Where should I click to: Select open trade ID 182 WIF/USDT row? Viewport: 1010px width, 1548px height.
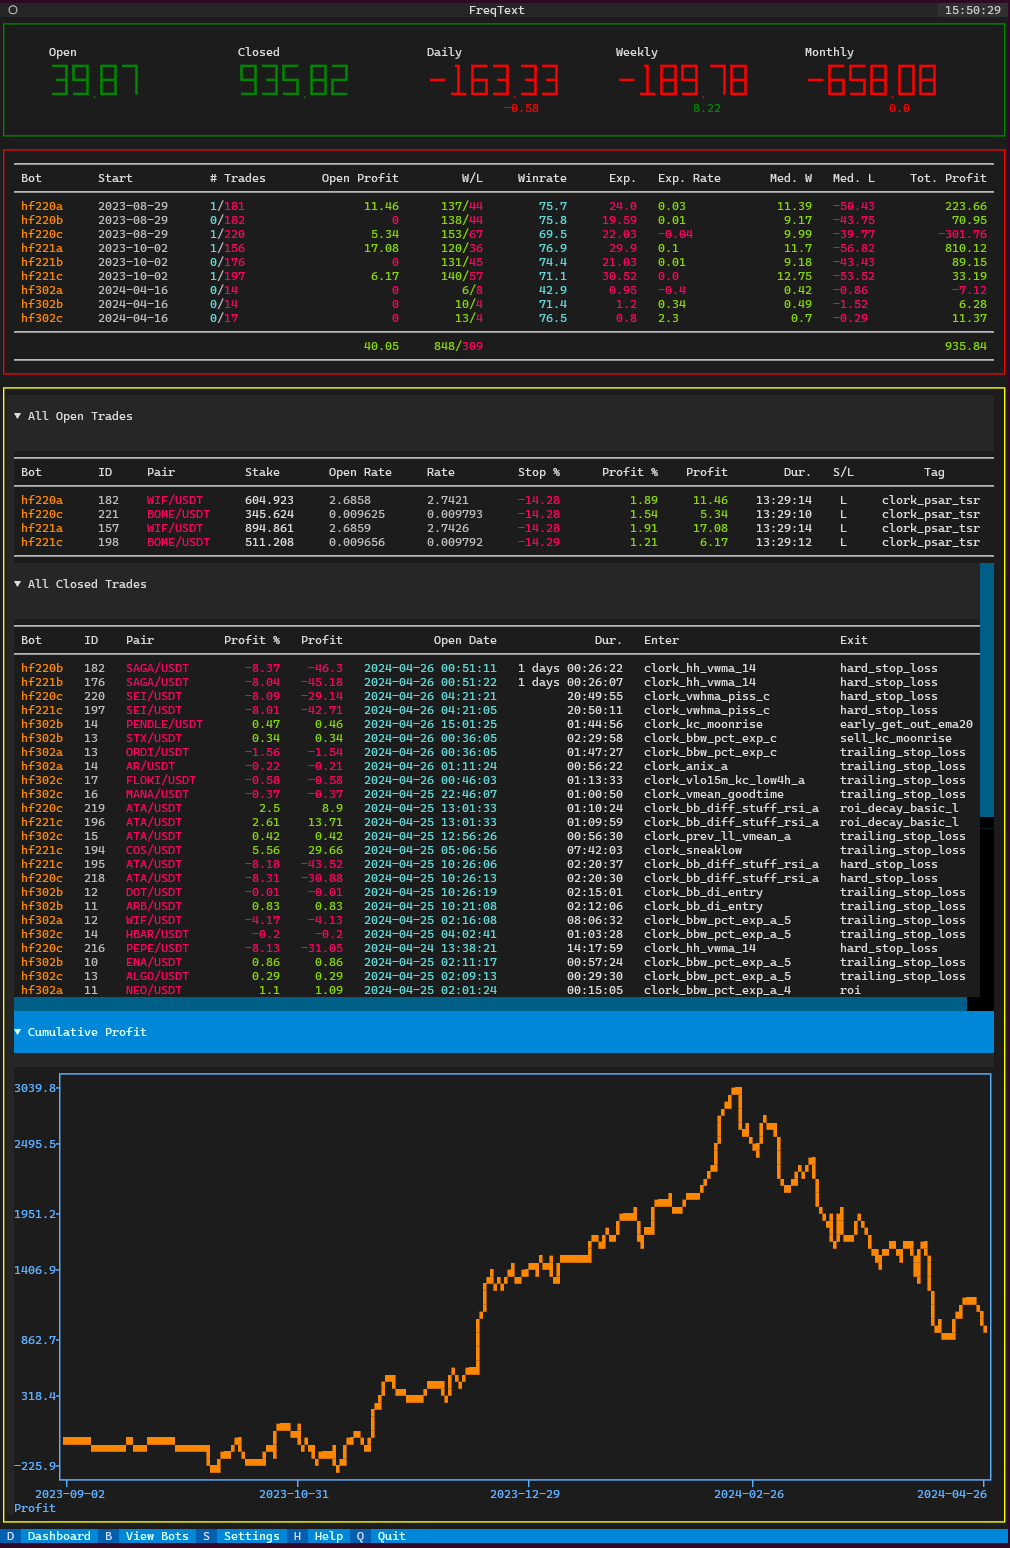pos(504,500)
